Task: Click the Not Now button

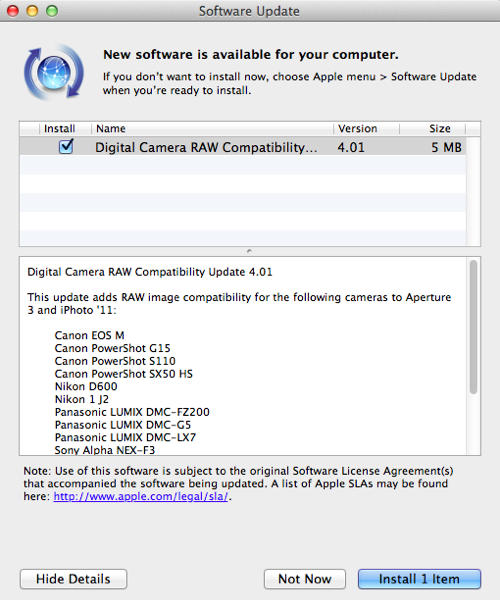Action: pyautogui.click(x=305, y=579)
